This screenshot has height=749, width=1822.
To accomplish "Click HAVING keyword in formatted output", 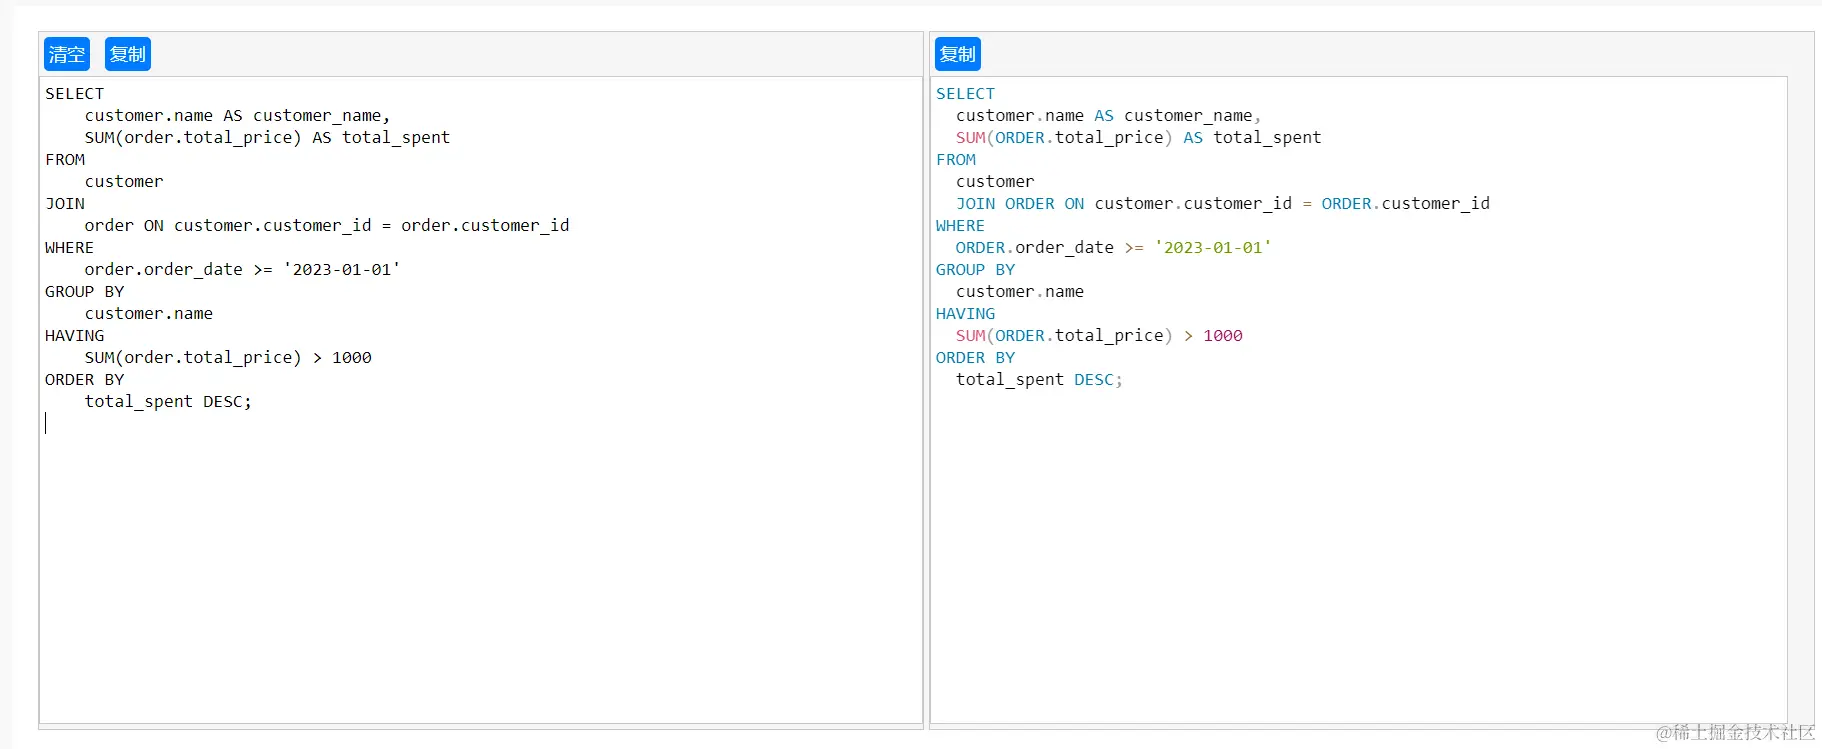I will 965,314.
